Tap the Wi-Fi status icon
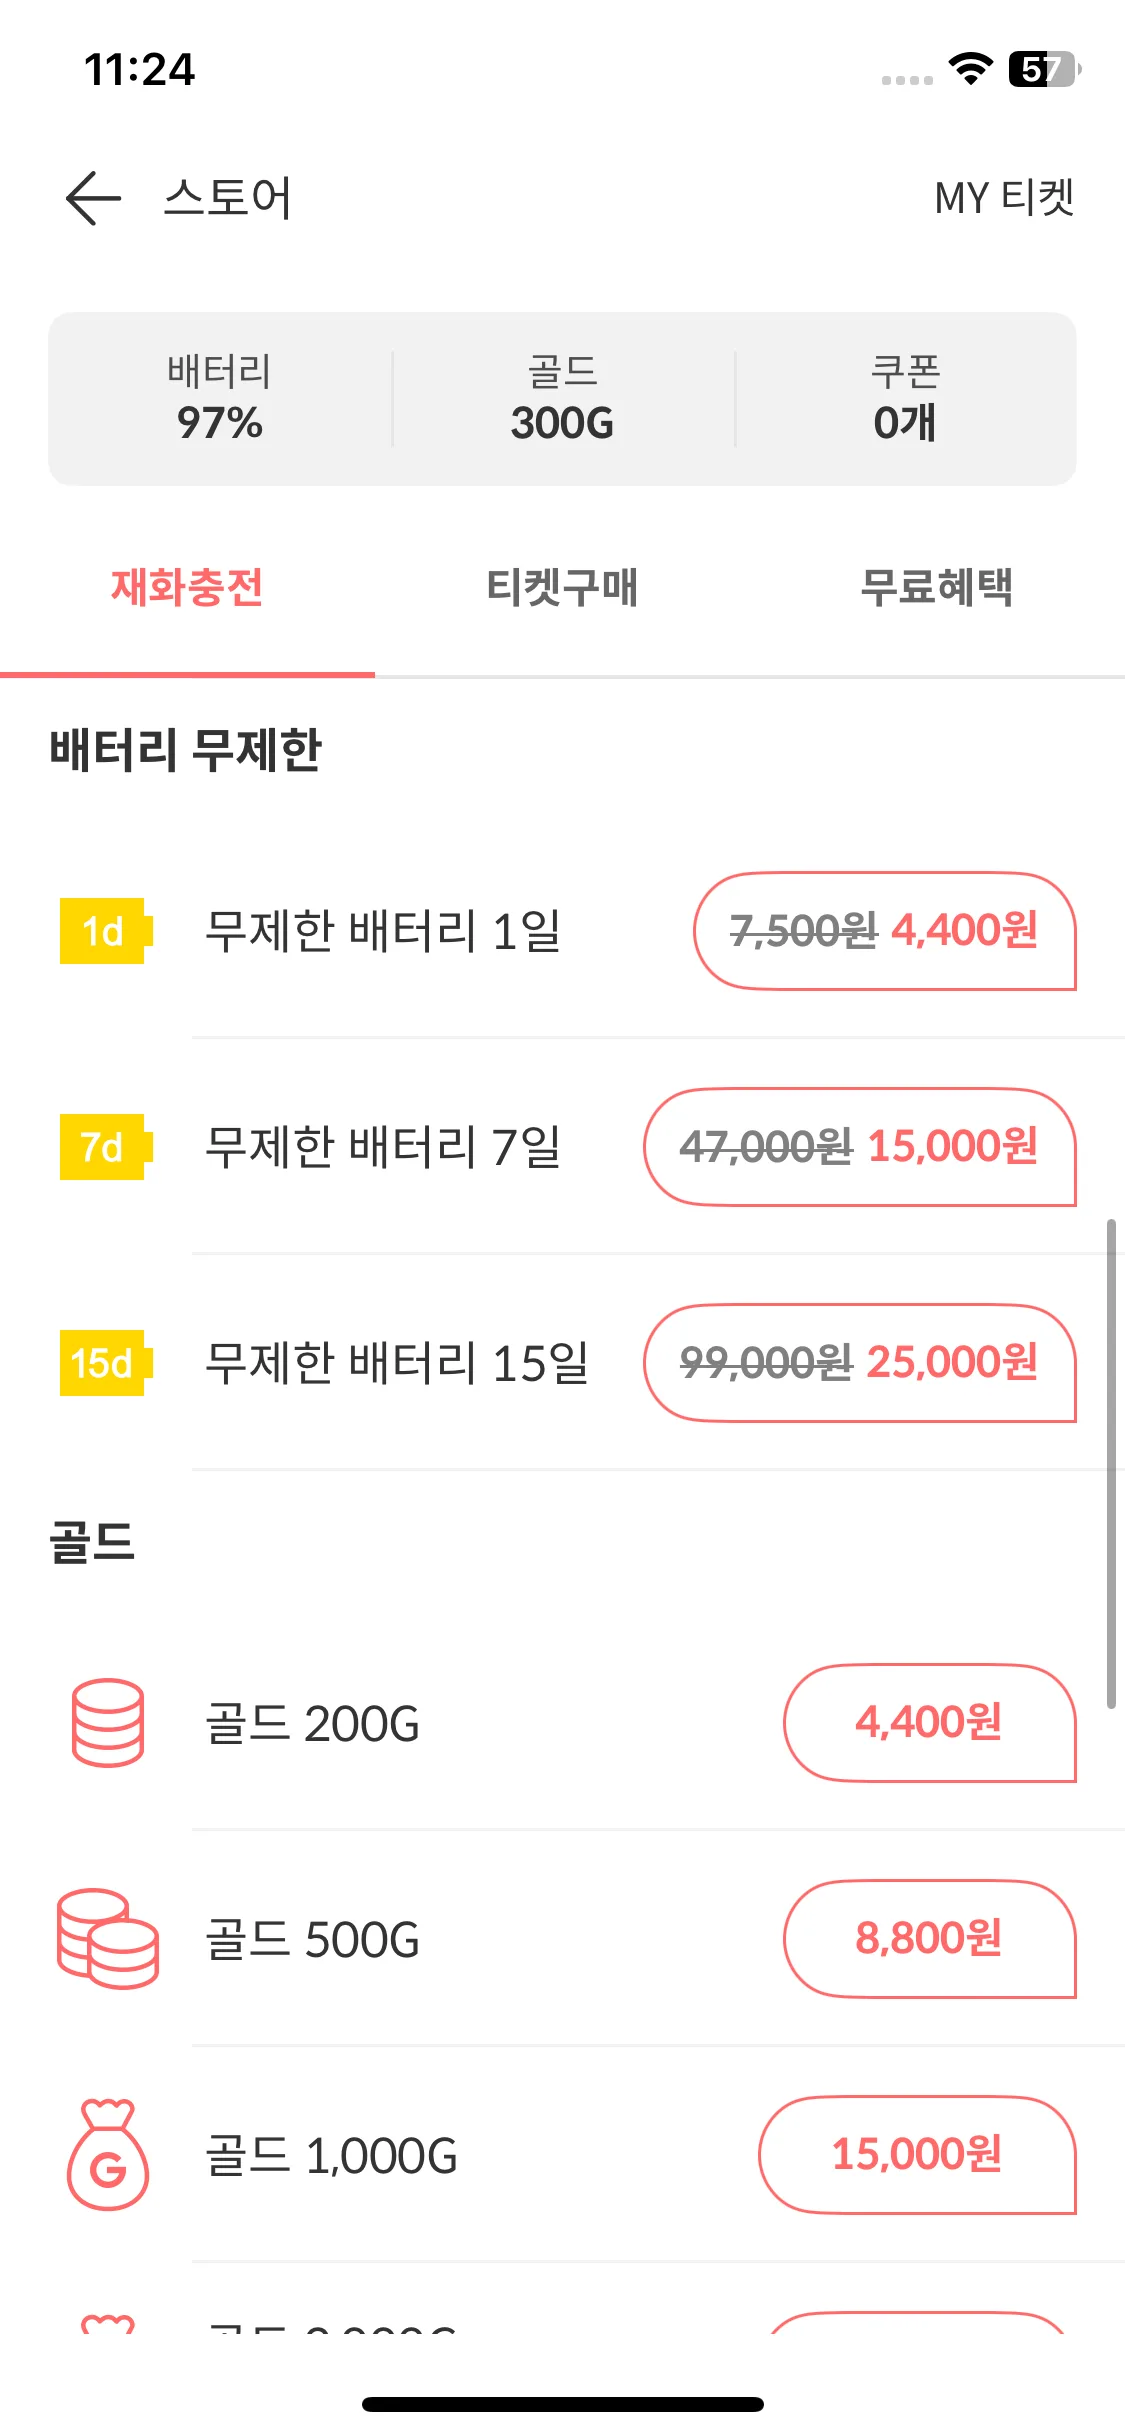This screenshot has height=2436, width=1125. tap(970, 69)
